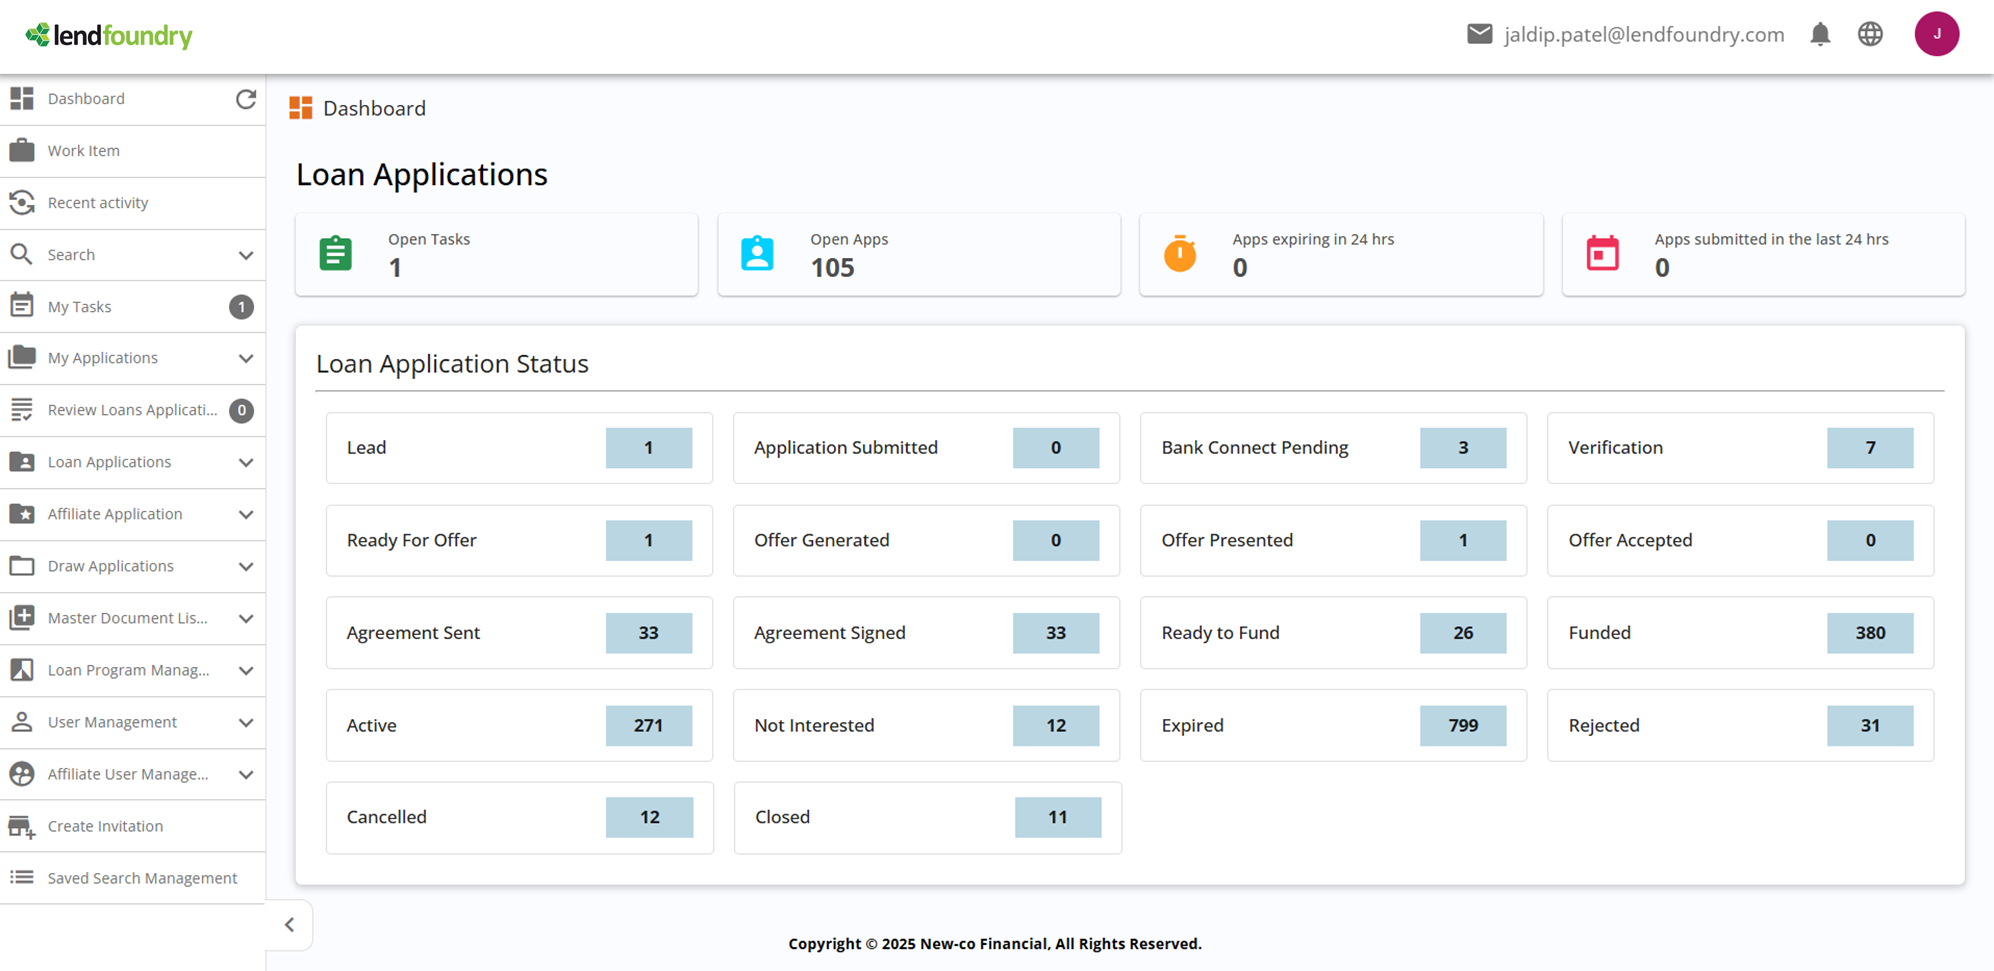
Task: Open the user profile avatar labeled J
Action: pyautogui.click(x=1937, y=33)
